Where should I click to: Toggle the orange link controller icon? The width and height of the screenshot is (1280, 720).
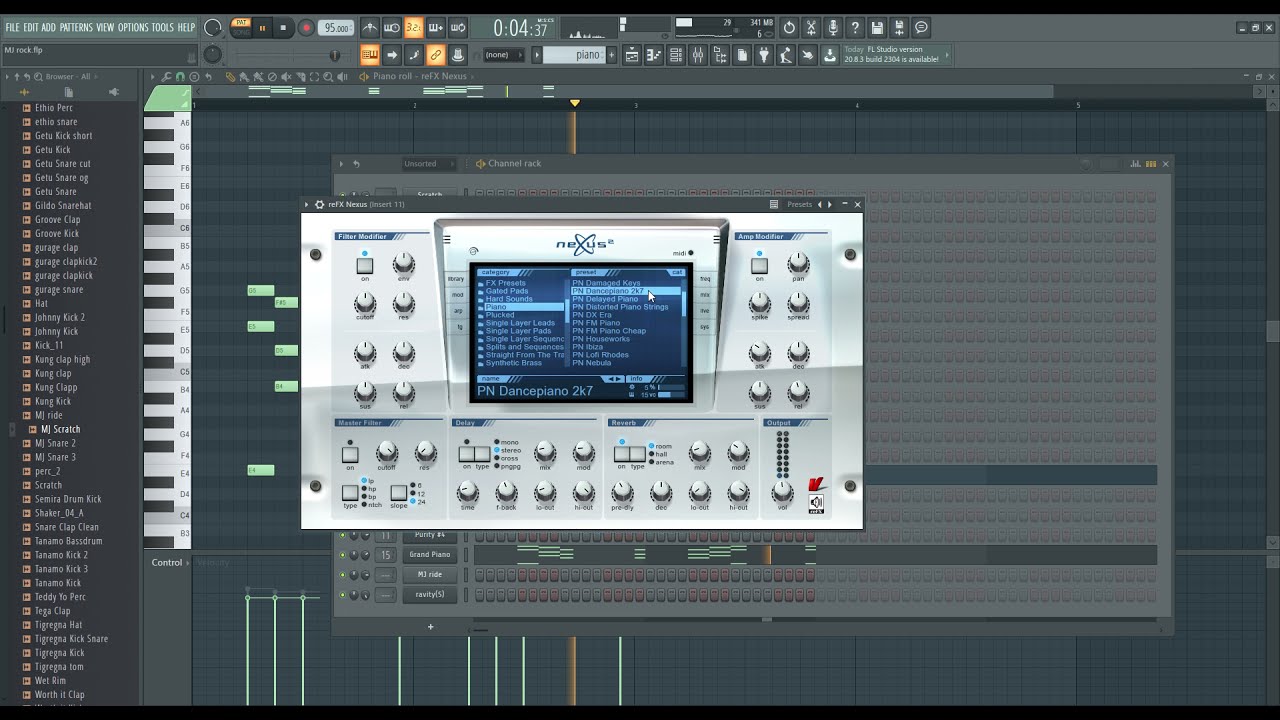pyautogui.click(x=436, y=55)
